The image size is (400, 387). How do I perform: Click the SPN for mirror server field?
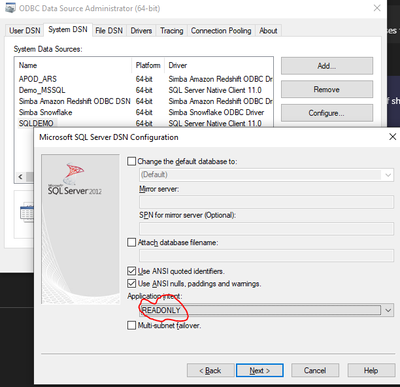[266, 229]
